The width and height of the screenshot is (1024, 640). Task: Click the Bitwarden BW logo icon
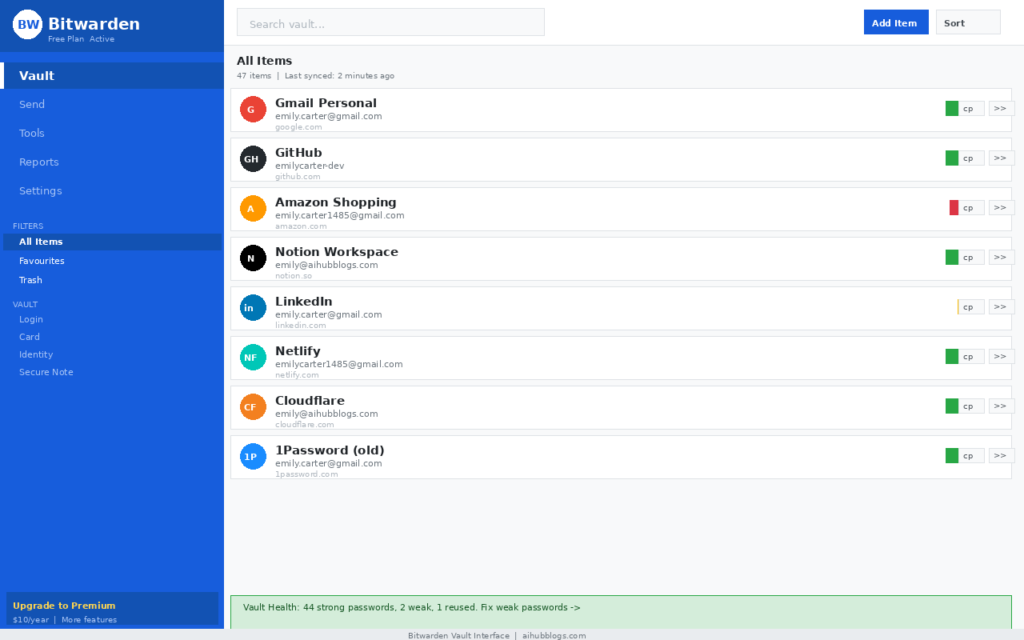(x=27, y=24)
